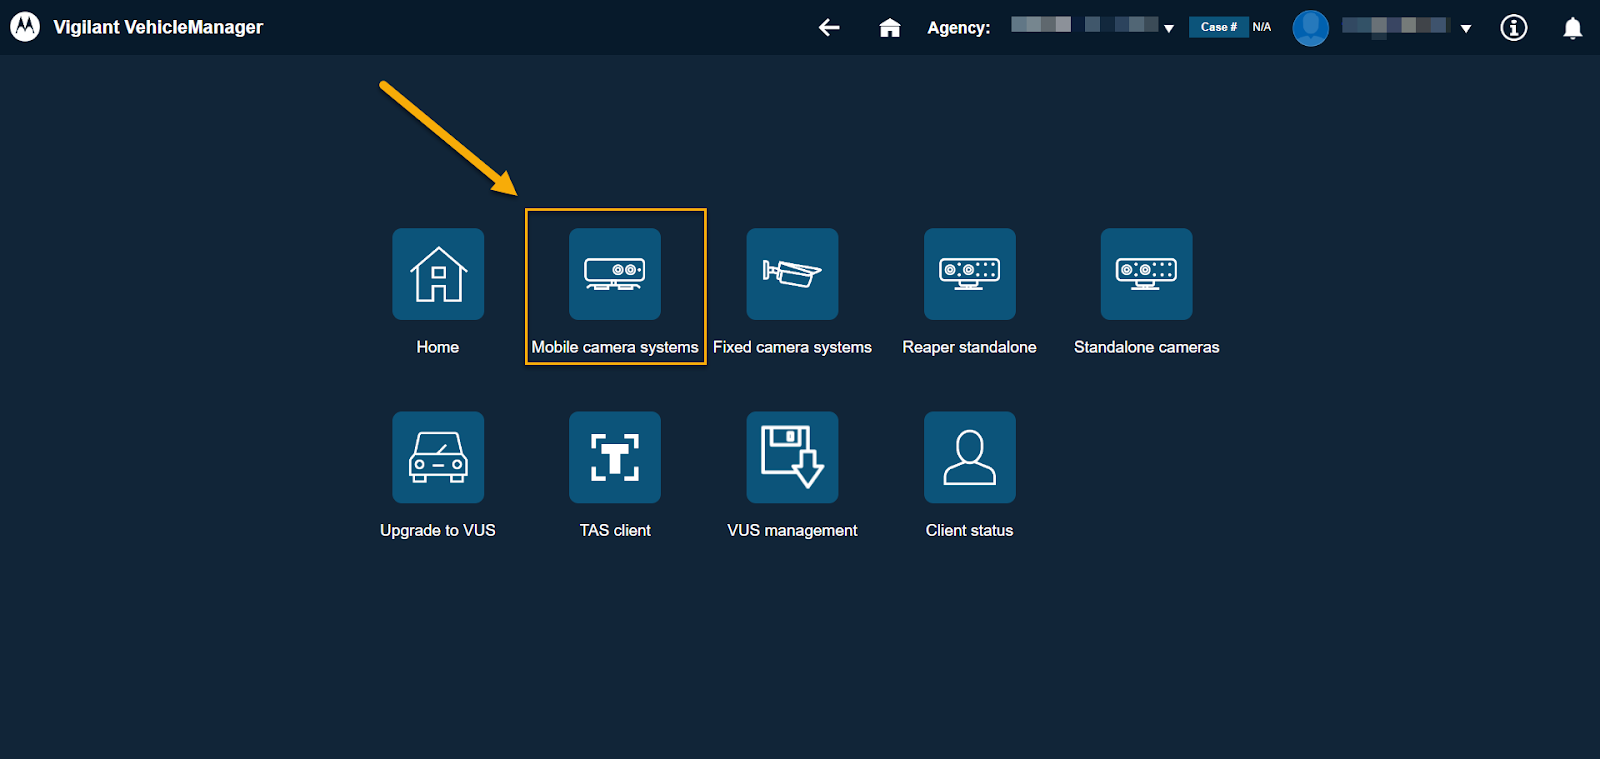The image size is (1600, 759).
Task: Open the Fixed camera systems tile
Action: coord(792,274)
